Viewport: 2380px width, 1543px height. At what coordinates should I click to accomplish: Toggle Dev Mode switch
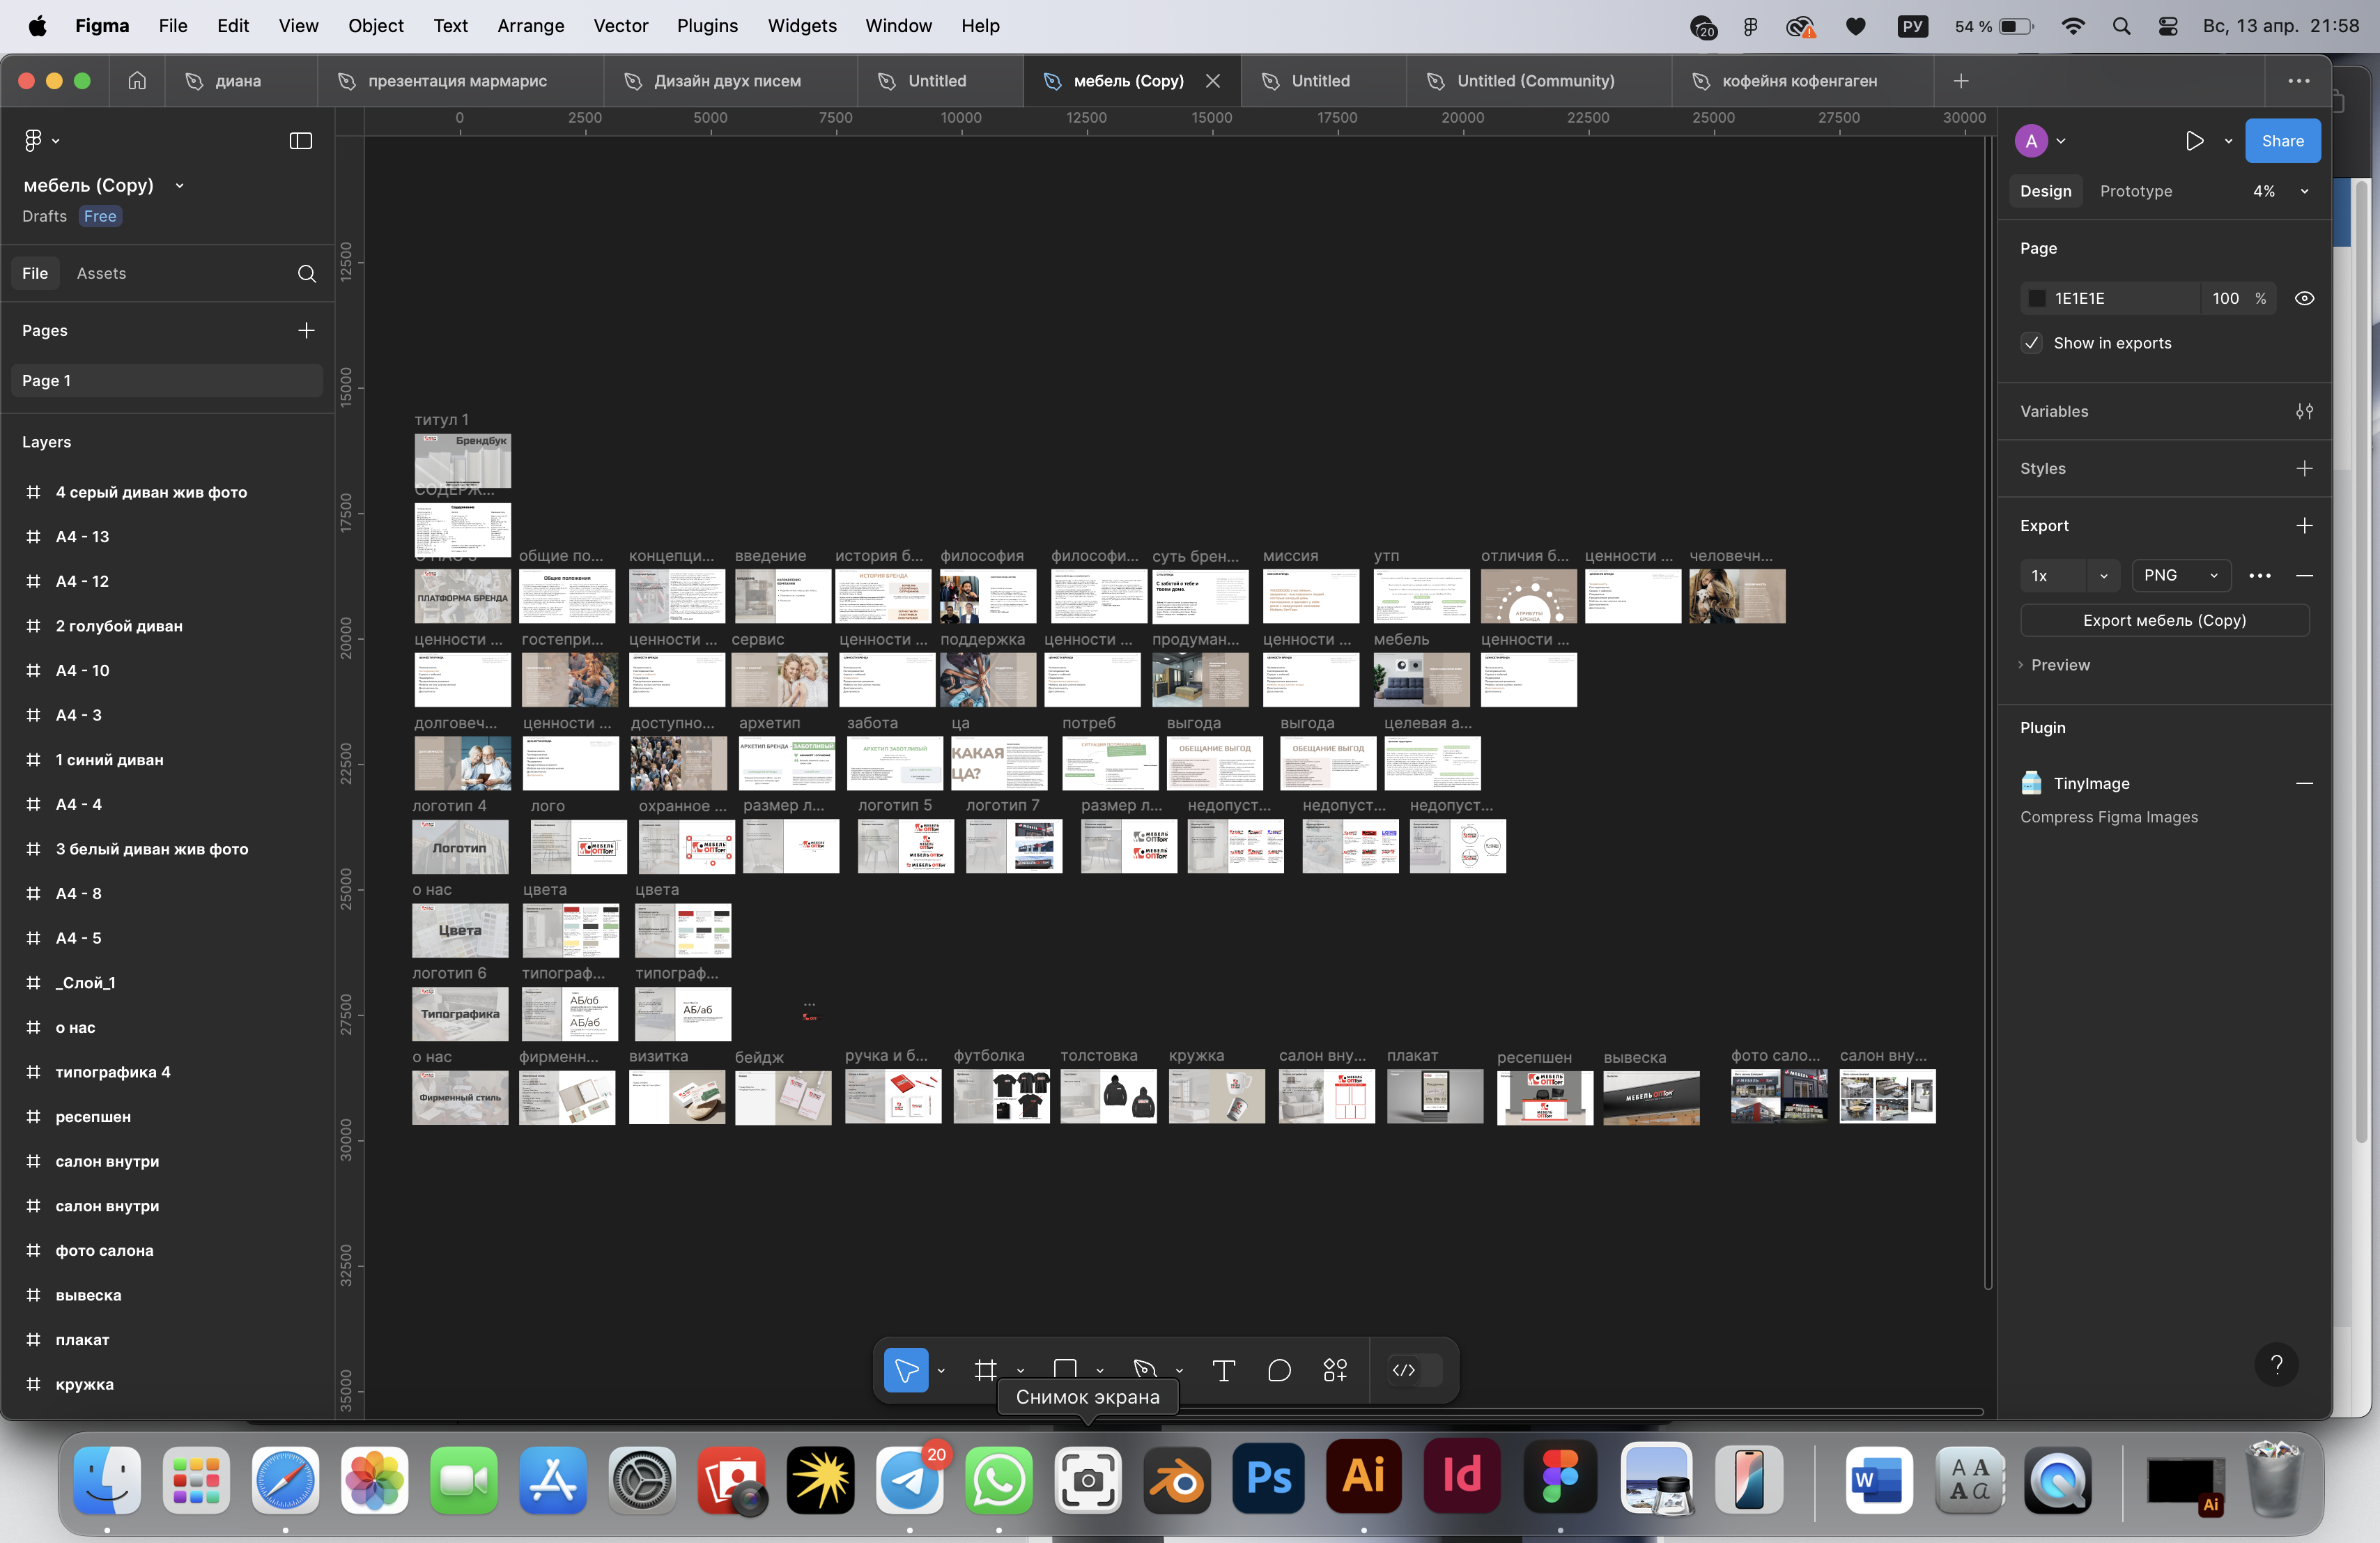coord(1414,1370)
